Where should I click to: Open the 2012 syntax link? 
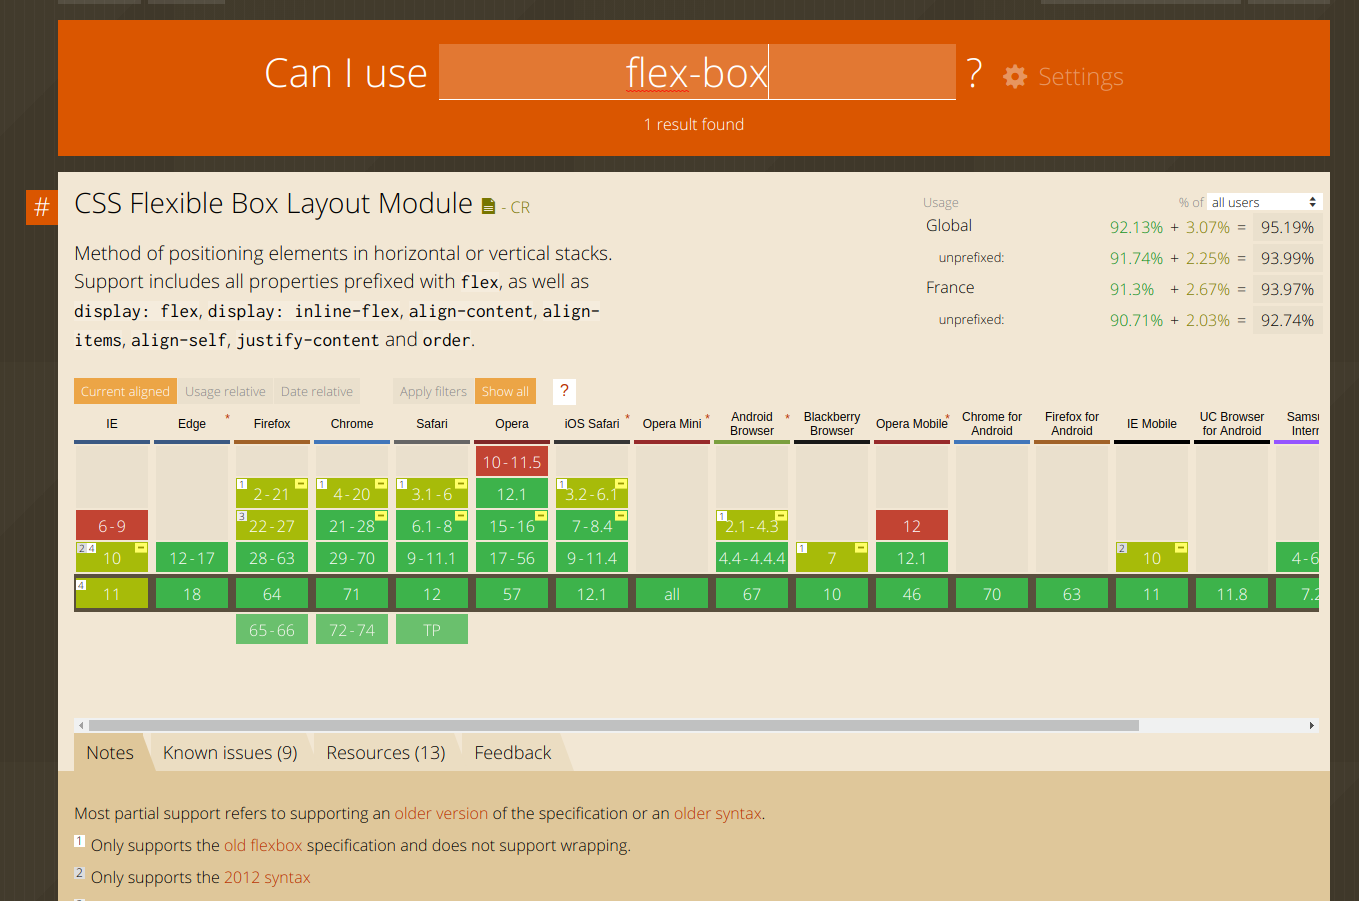click(267, 878)
